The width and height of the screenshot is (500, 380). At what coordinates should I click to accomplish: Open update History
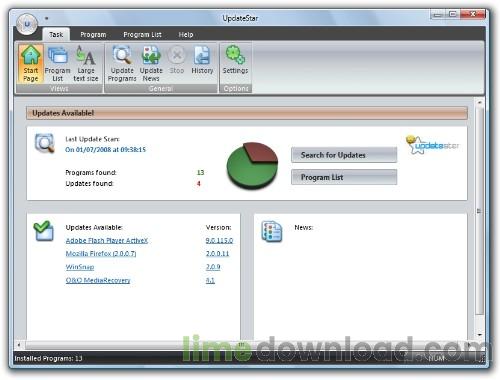(202, 60)
